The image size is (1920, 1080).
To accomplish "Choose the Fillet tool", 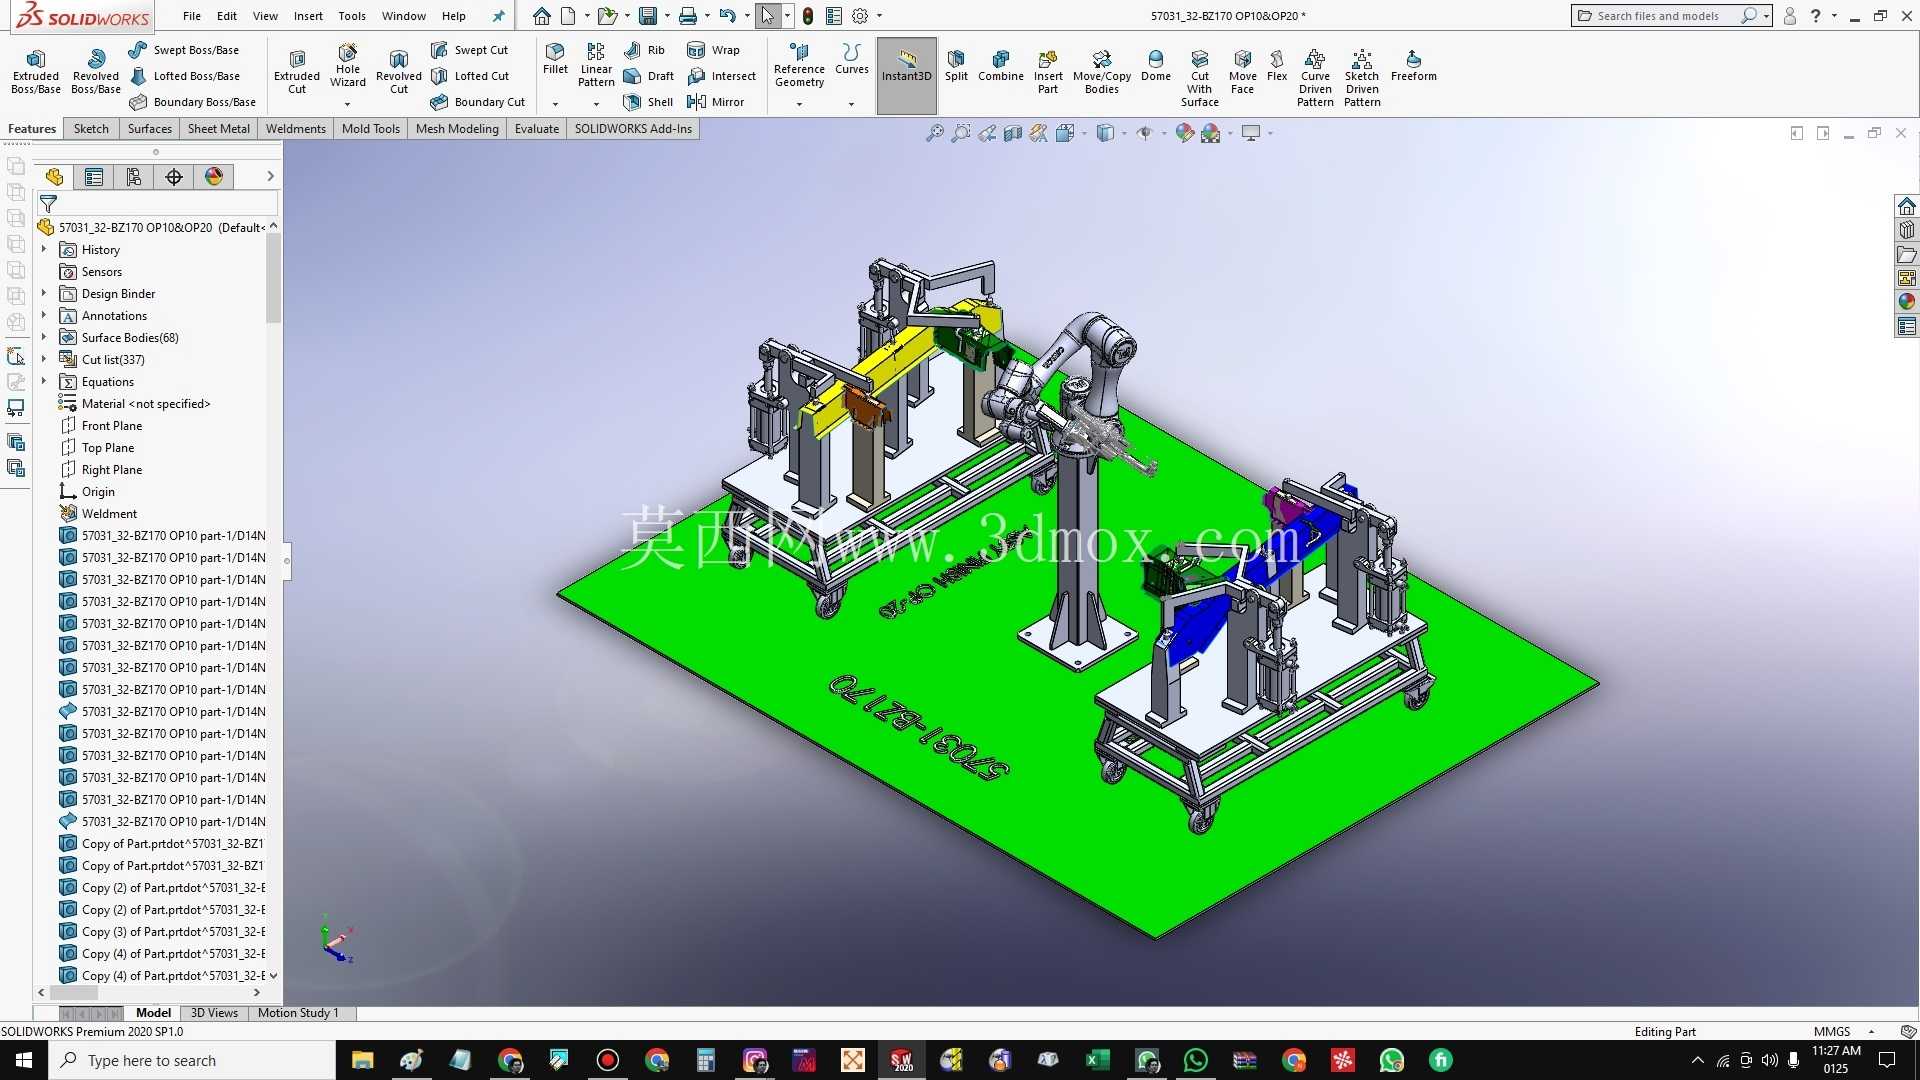I will 555,60.
